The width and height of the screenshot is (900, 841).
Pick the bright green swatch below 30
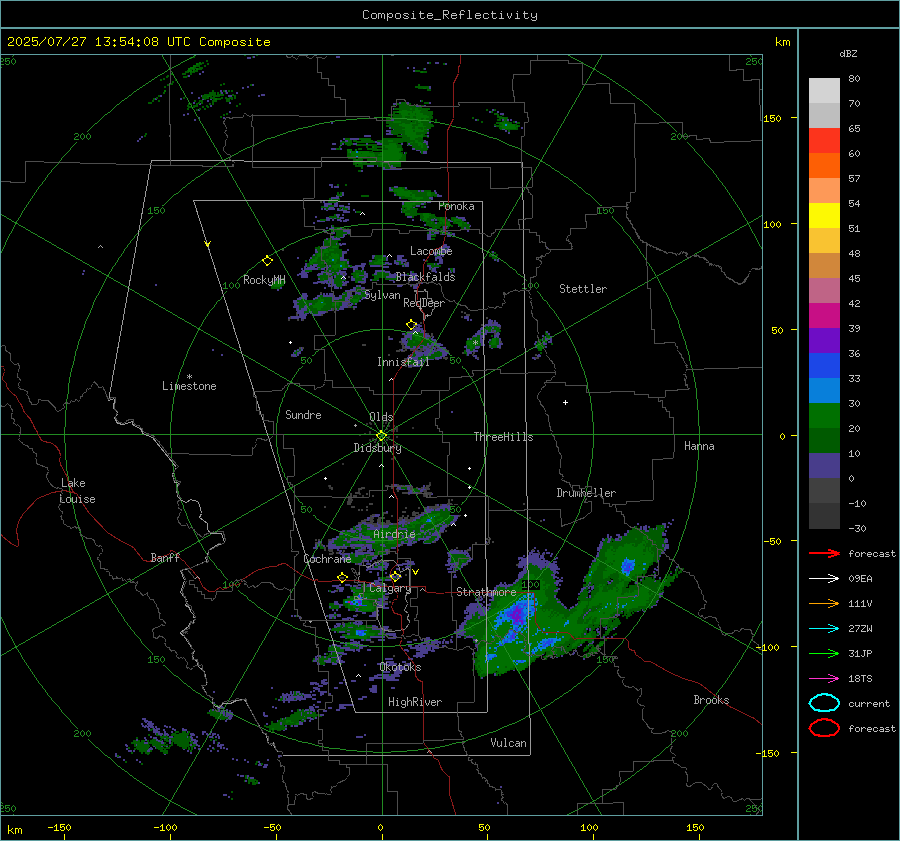point(824,416)
